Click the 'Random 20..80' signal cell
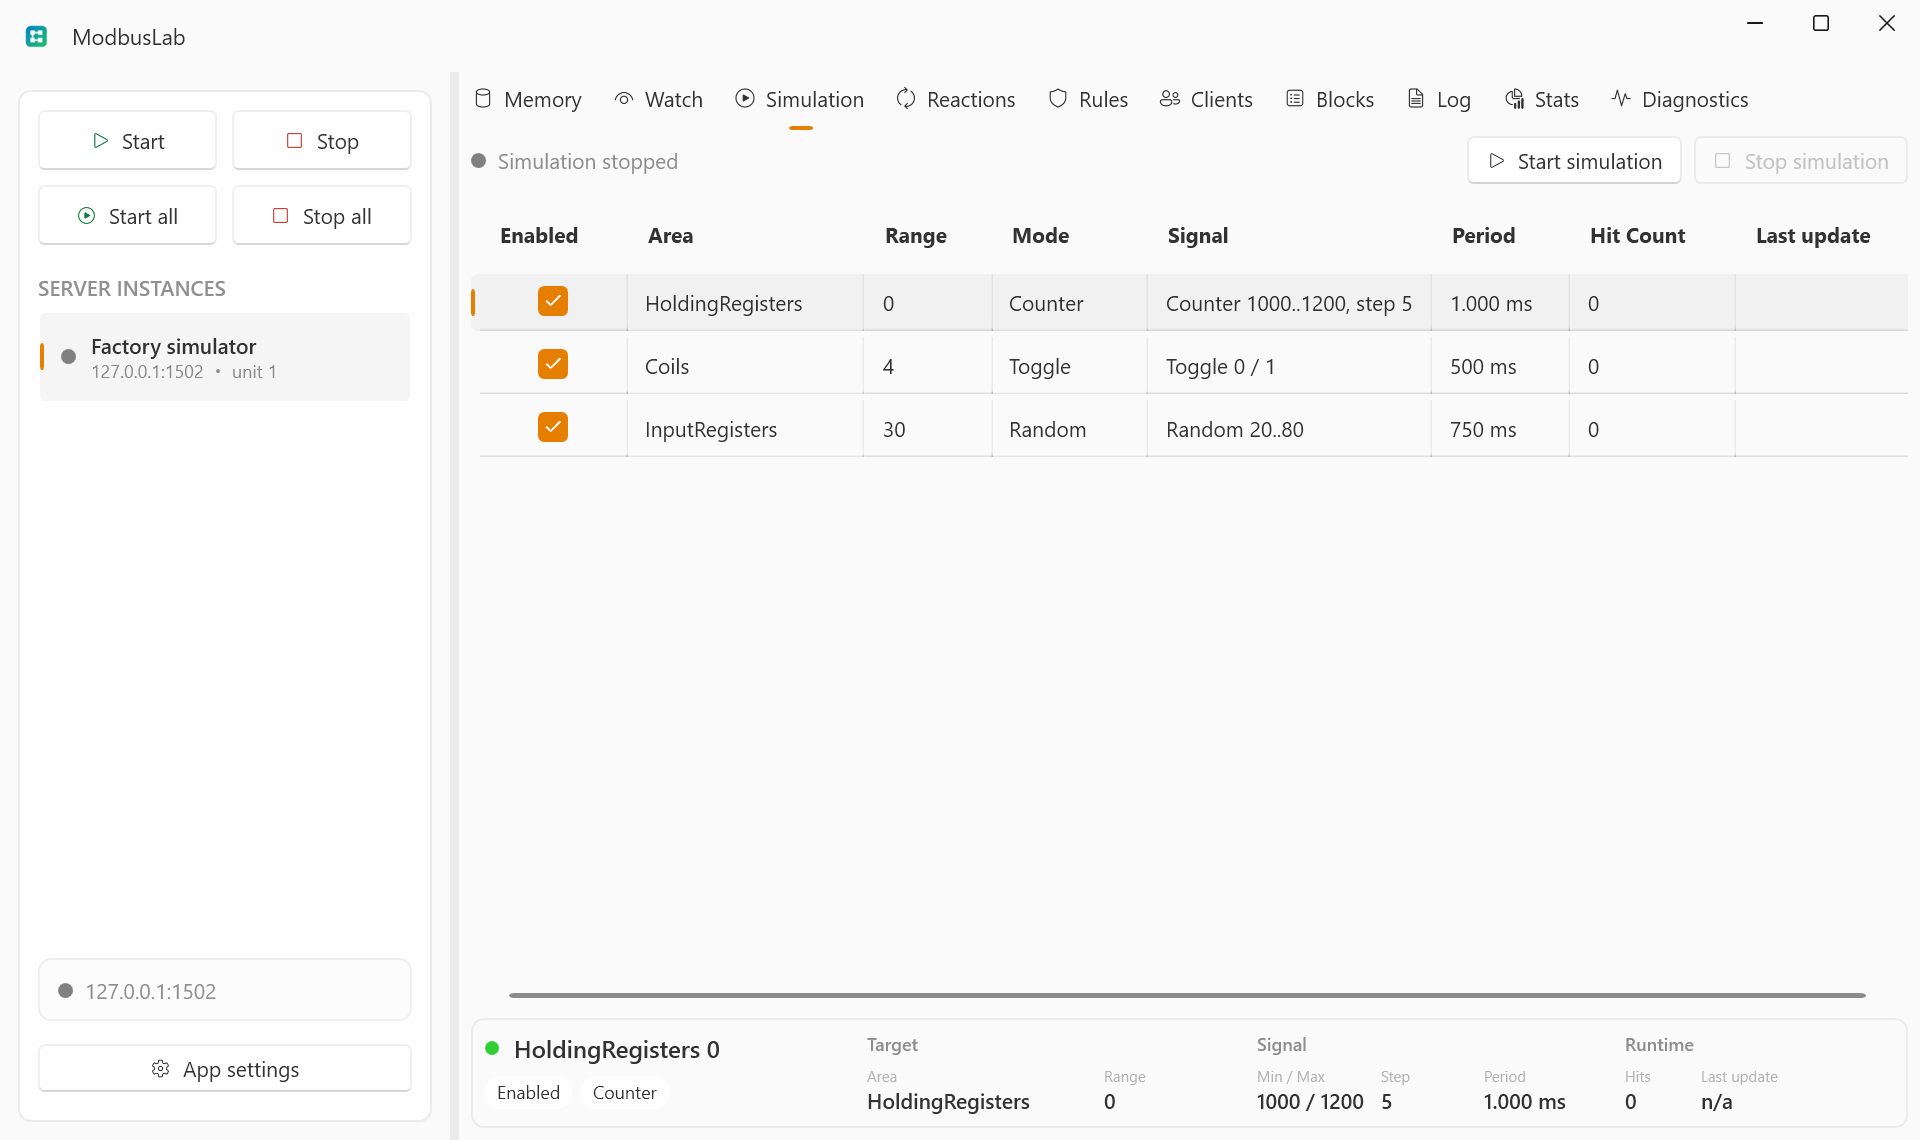 [1289, 429]
